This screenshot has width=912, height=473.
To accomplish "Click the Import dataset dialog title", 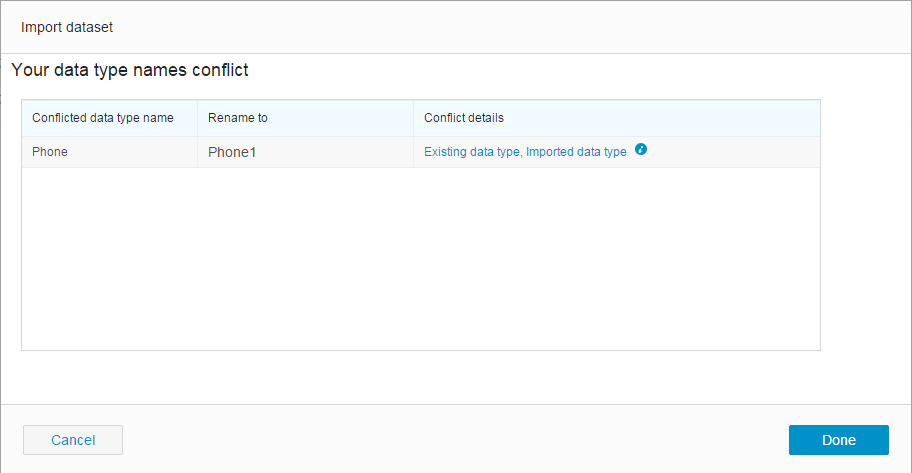I will (67, 27).
